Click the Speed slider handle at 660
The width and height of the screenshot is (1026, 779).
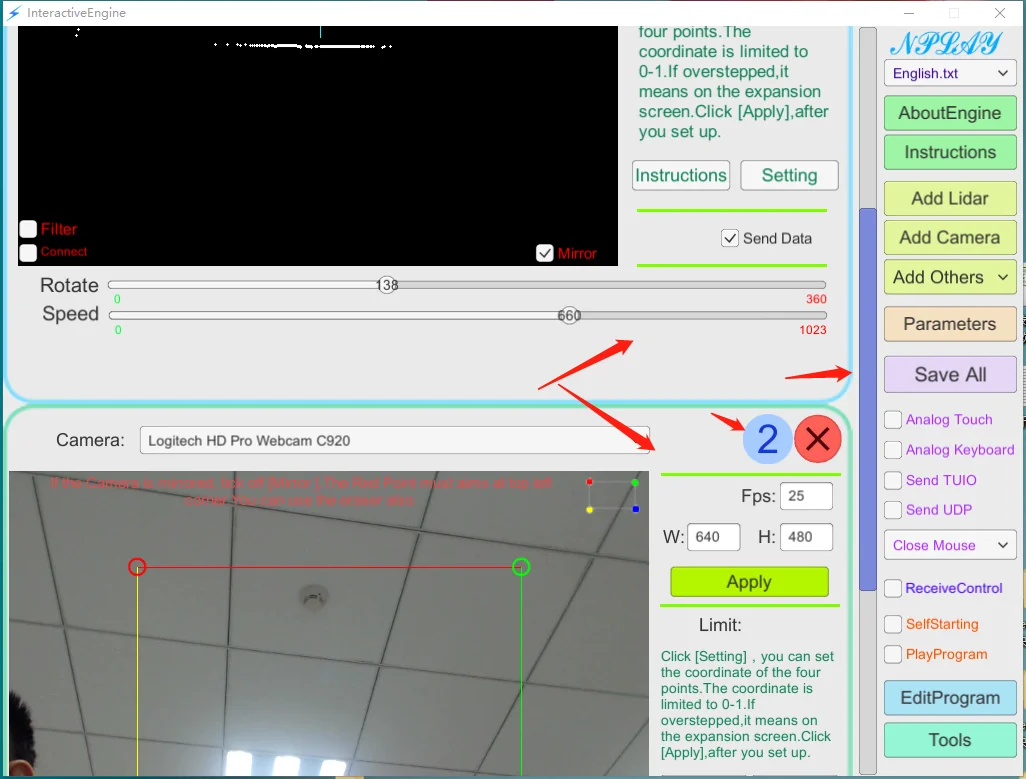[x=569, y=315]
